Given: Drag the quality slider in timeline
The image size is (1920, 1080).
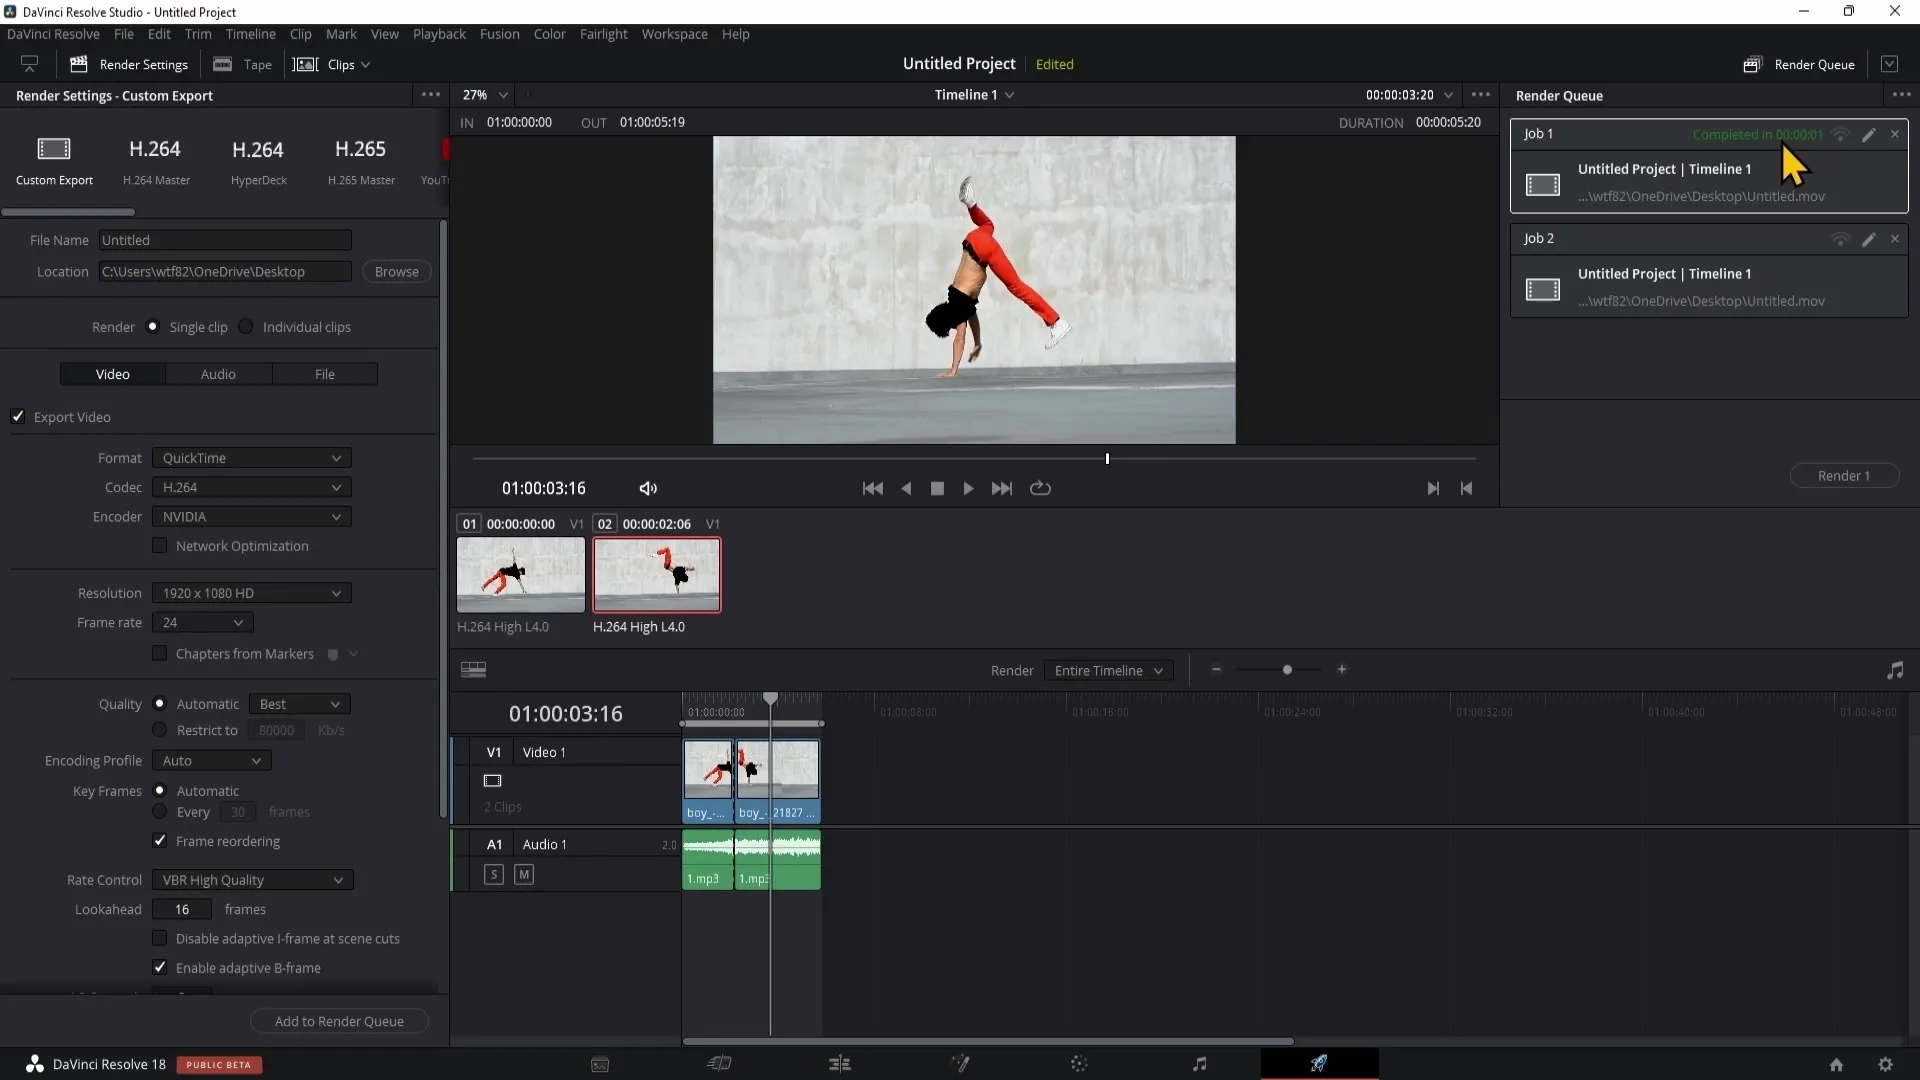Looking at the screenshot, I should (x=1287, y=670).
